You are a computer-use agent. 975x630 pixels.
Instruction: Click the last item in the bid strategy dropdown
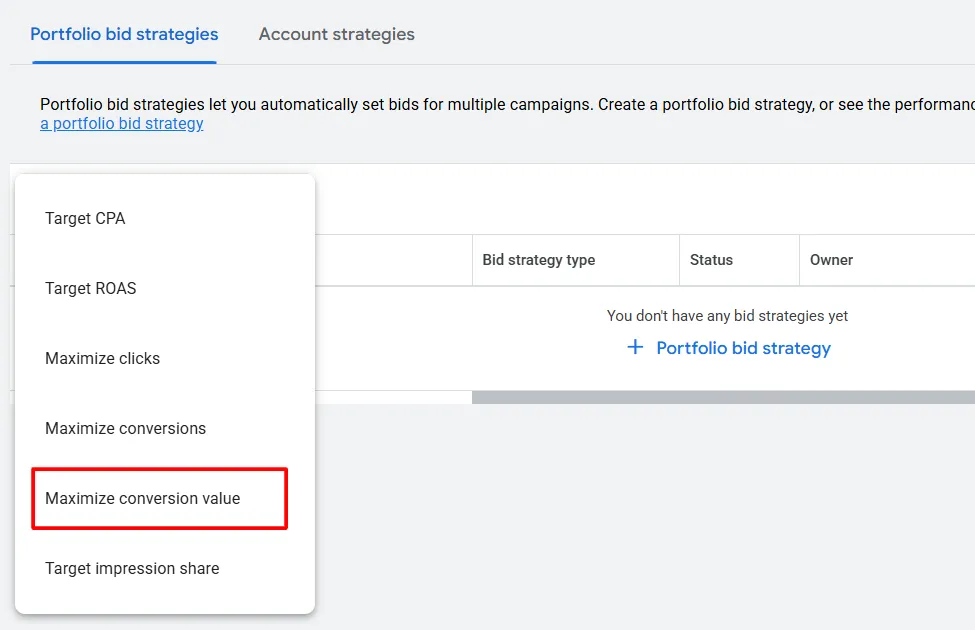coord(132,568)
